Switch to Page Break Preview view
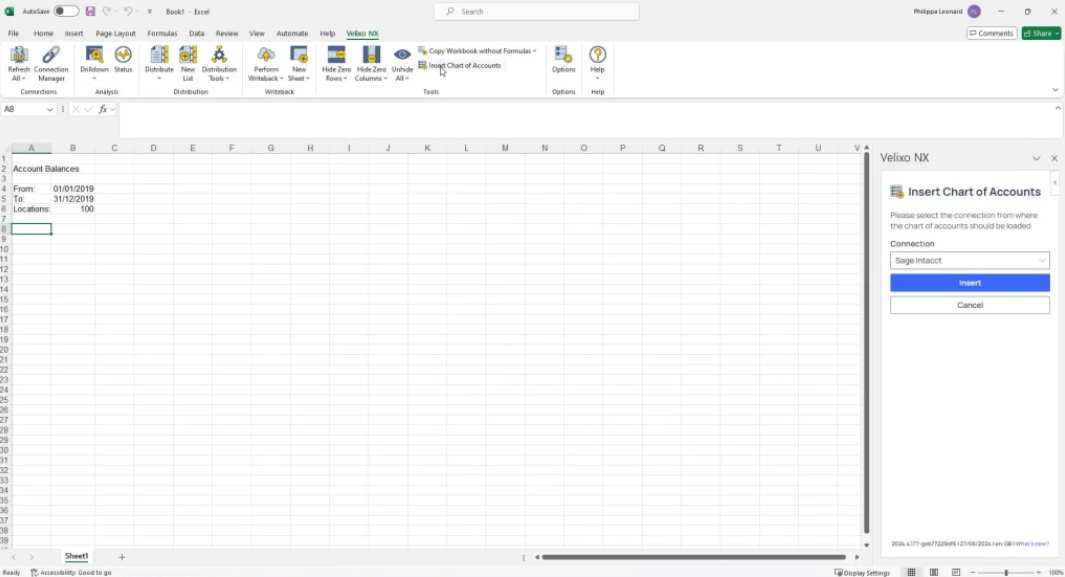 (956, 572)
